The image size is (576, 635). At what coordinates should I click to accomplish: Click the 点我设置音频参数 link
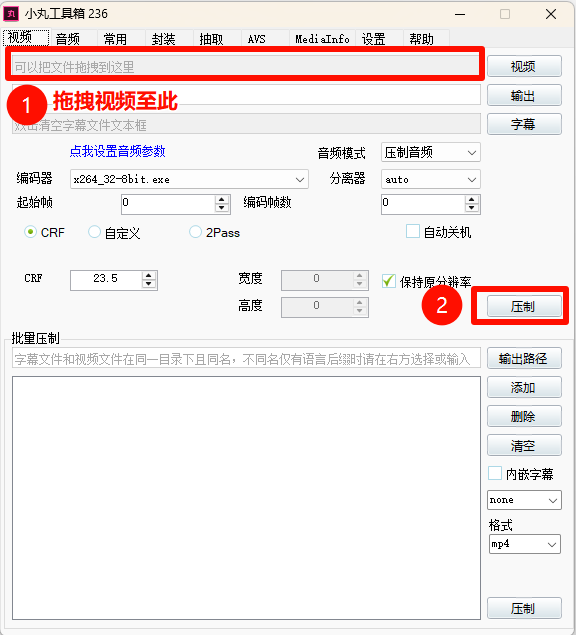point(117,151)
